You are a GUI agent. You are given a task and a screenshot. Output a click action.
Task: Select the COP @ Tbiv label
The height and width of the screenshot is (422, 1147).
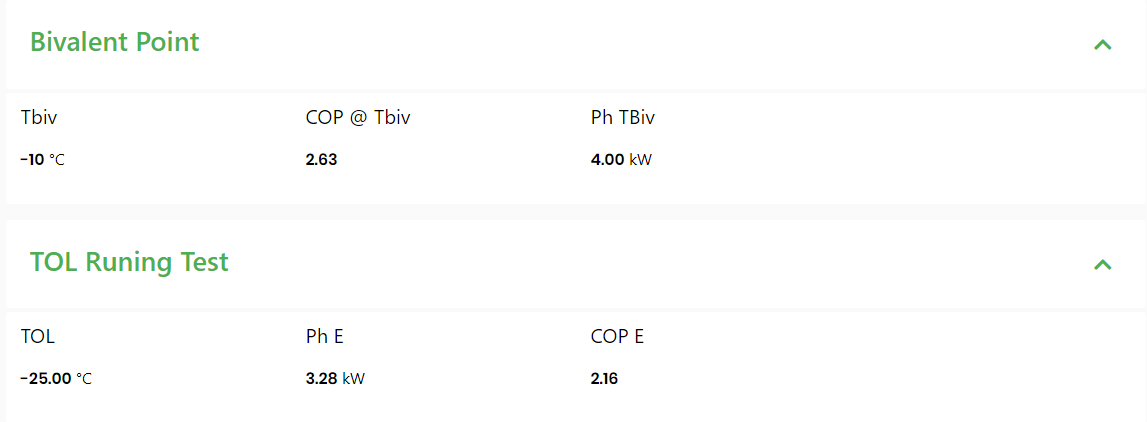click(x=358, y=118)
